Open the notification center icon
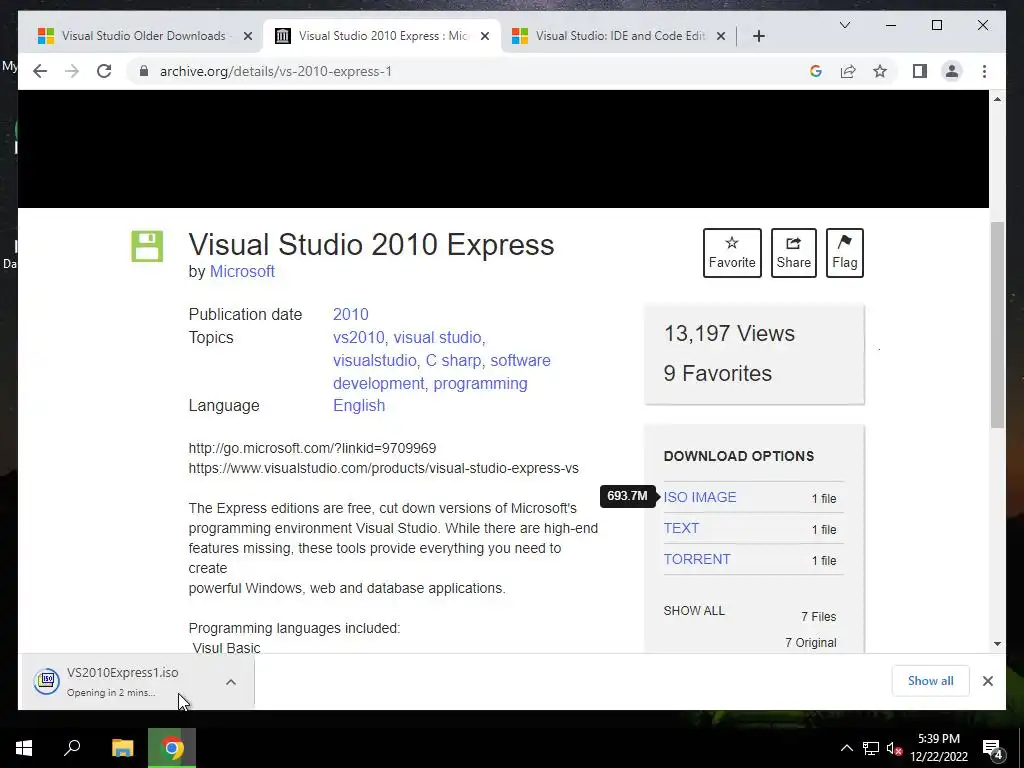The image size is (1024, 768). click(x=992, y=748)
